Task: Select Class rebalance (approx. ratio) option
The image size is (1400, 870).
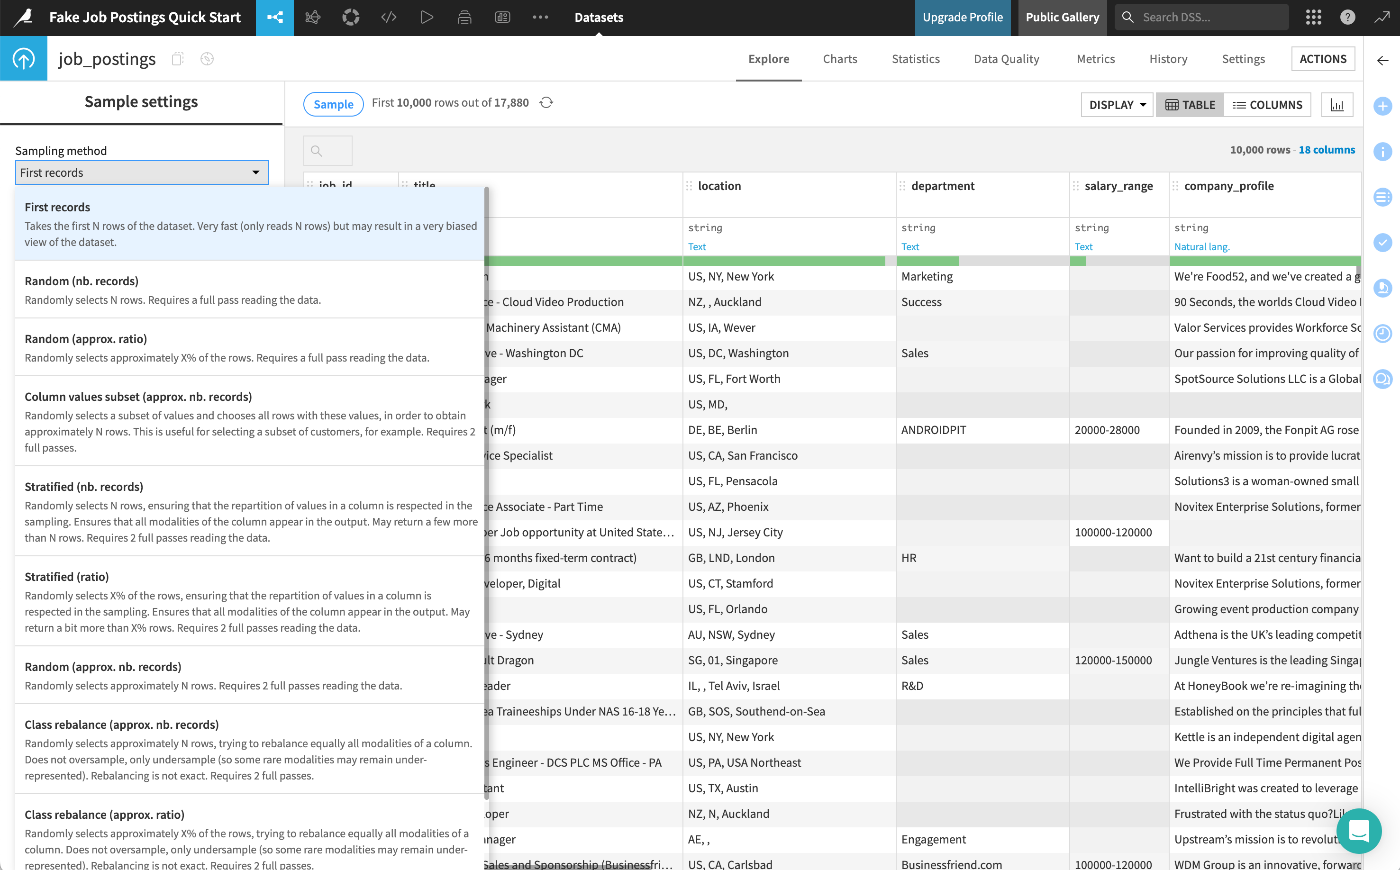Action: [250, 833]
